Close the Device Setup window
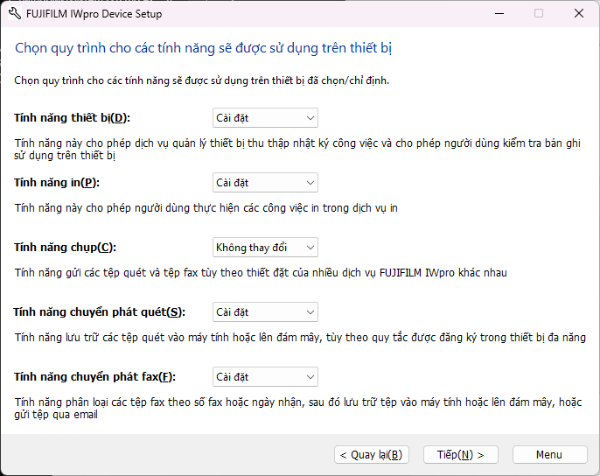 tap(579, 13)
